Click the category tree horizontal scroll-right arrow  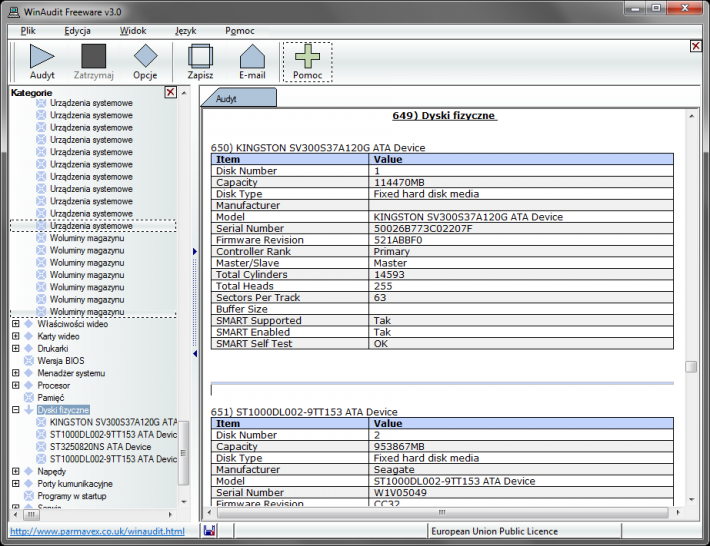click(170, 514)
